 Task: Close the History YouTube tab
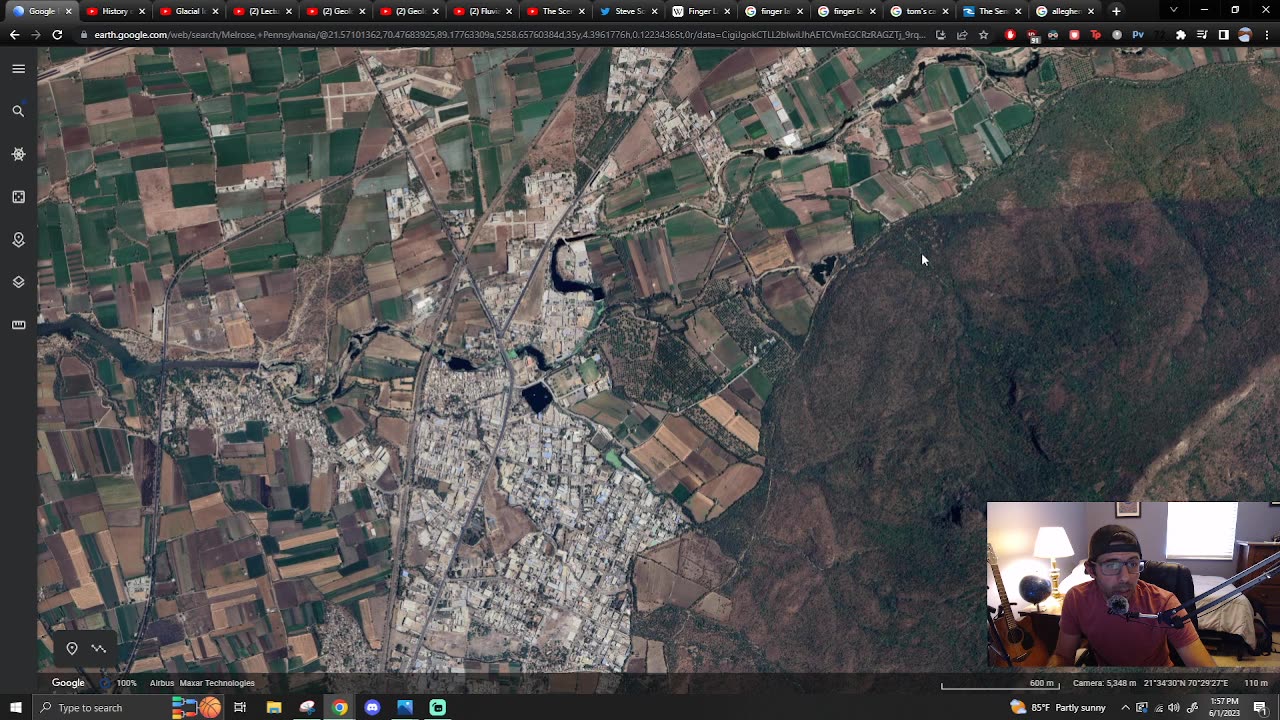coord(141,11)
